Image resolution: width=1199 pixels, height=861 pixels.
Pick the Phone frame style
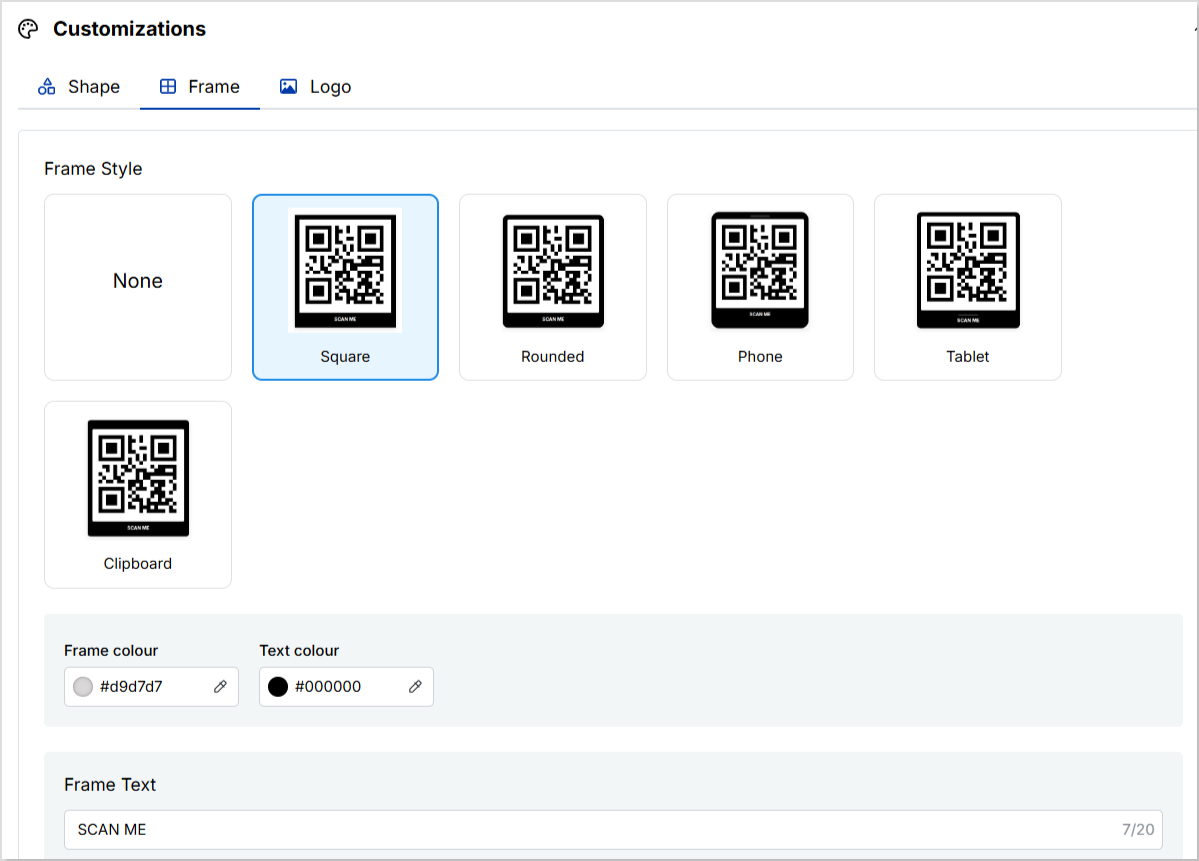pos(760,287)
